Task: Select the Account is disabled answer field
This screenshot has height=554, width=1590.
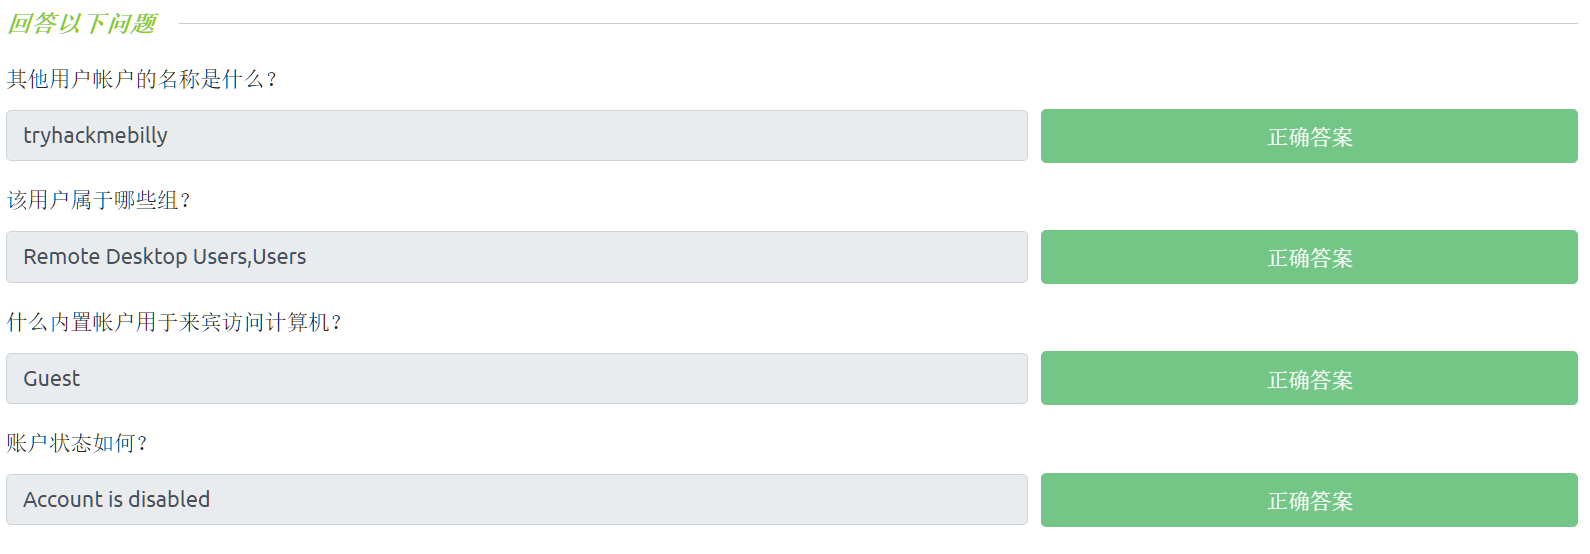Action: (516, 500)
